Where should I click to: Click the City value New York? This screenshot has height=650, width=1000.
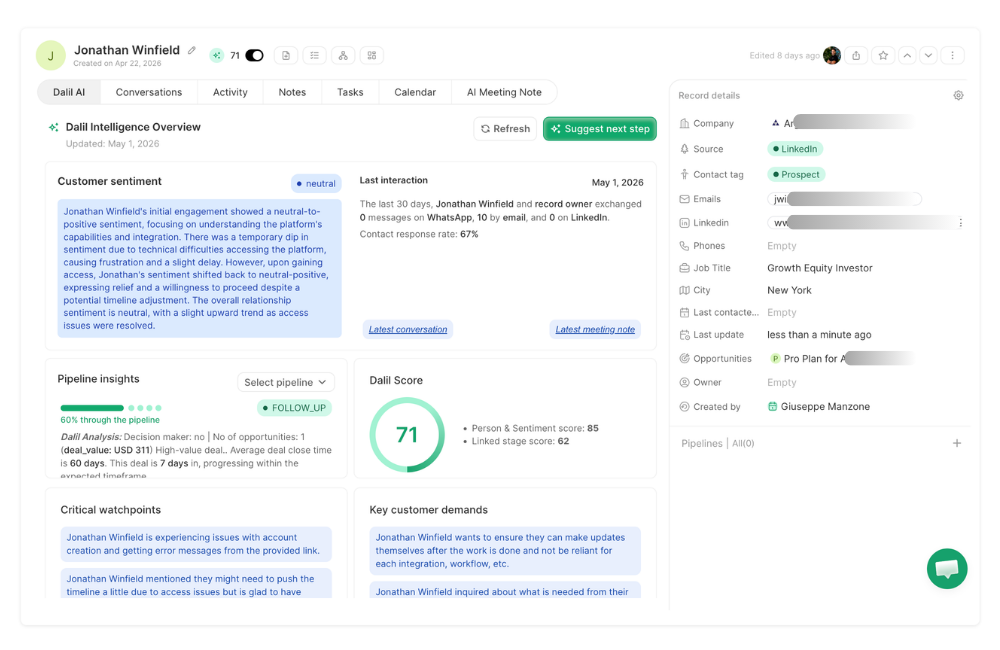click(790, 290)
